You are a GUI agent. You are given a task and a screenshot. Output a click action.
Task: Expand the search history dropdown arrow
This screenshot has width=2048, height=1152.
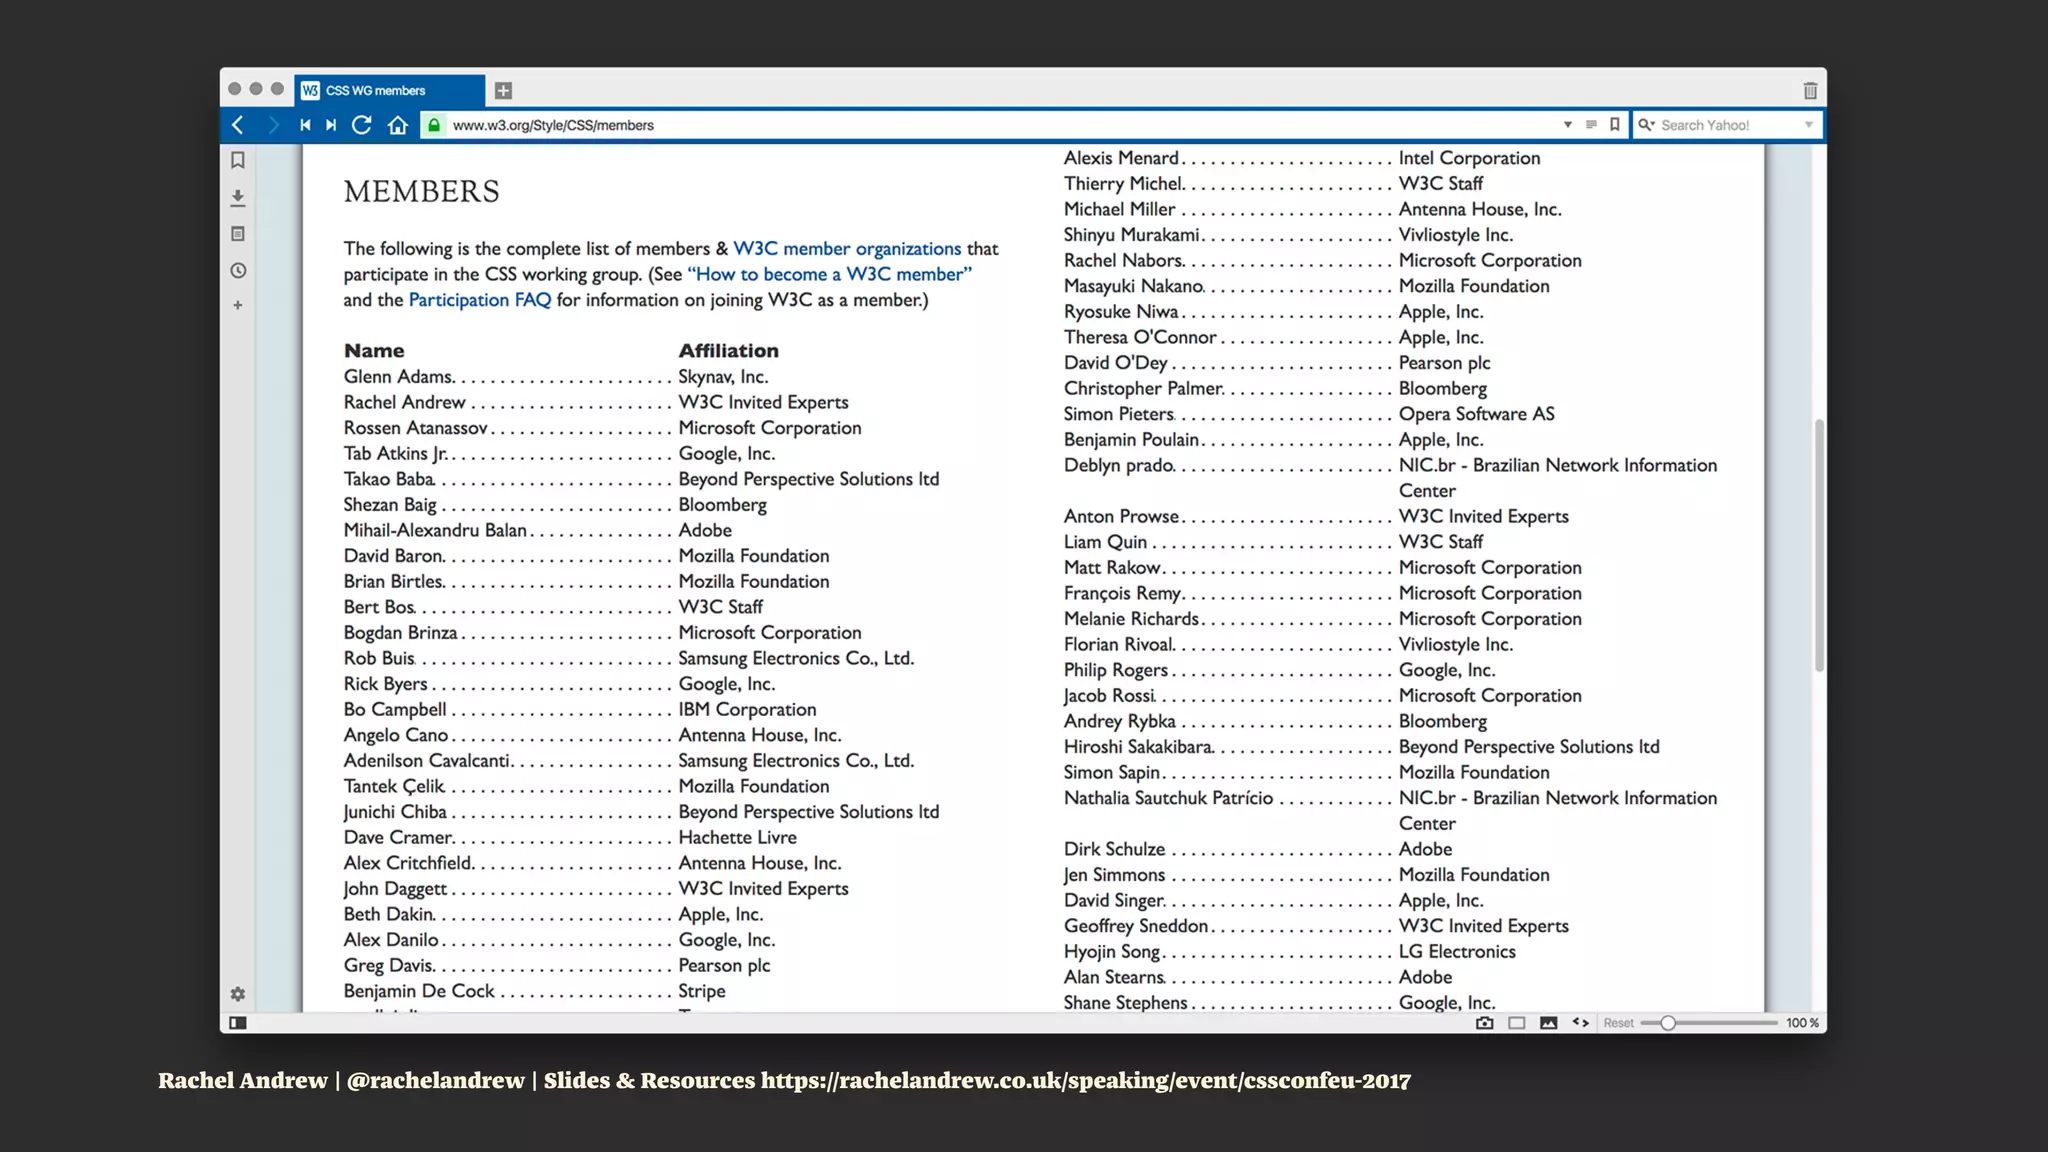pos(1808,125)
